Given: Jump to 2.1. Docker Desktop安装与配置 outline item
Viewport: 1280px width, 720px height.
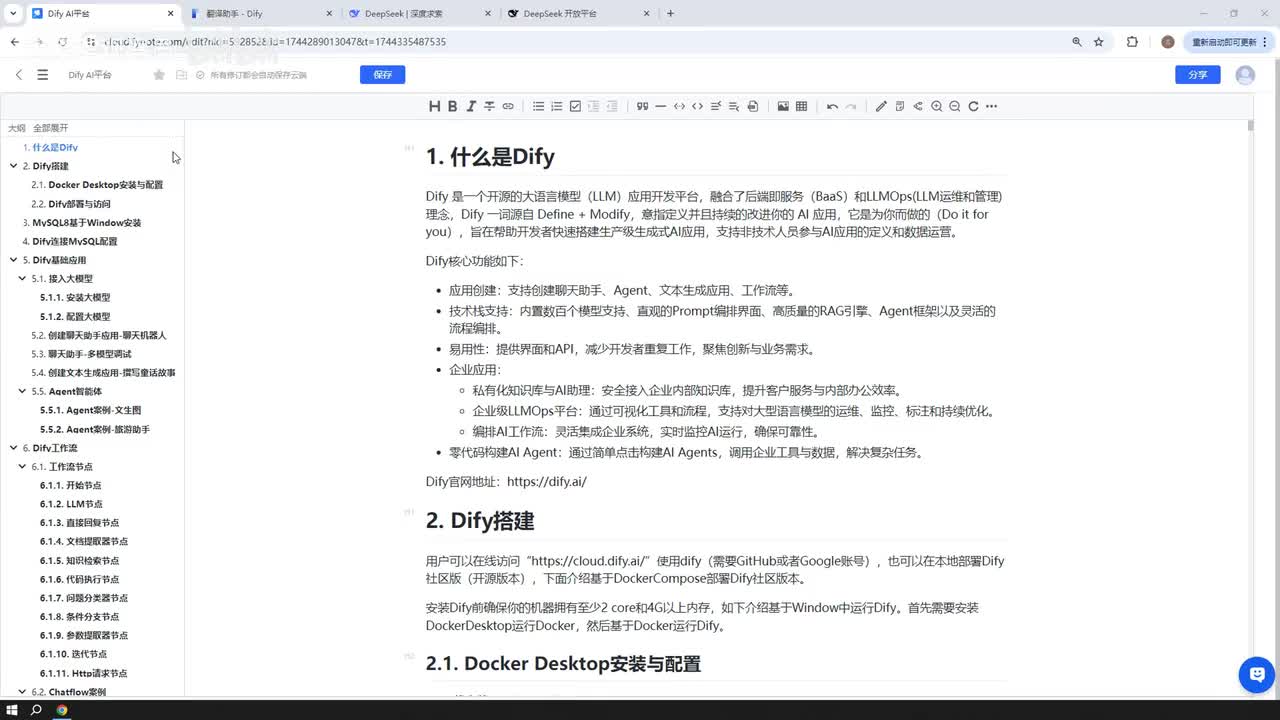Looking at the screenshot, I should point(97,185).
